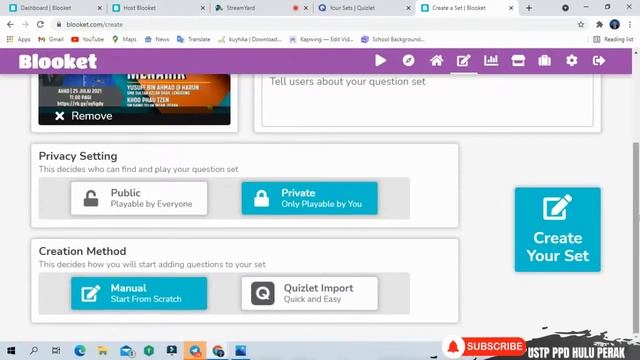Open the taskbar search icon
The height and width of the screenshot is (360, 640).
click(34, 351)
